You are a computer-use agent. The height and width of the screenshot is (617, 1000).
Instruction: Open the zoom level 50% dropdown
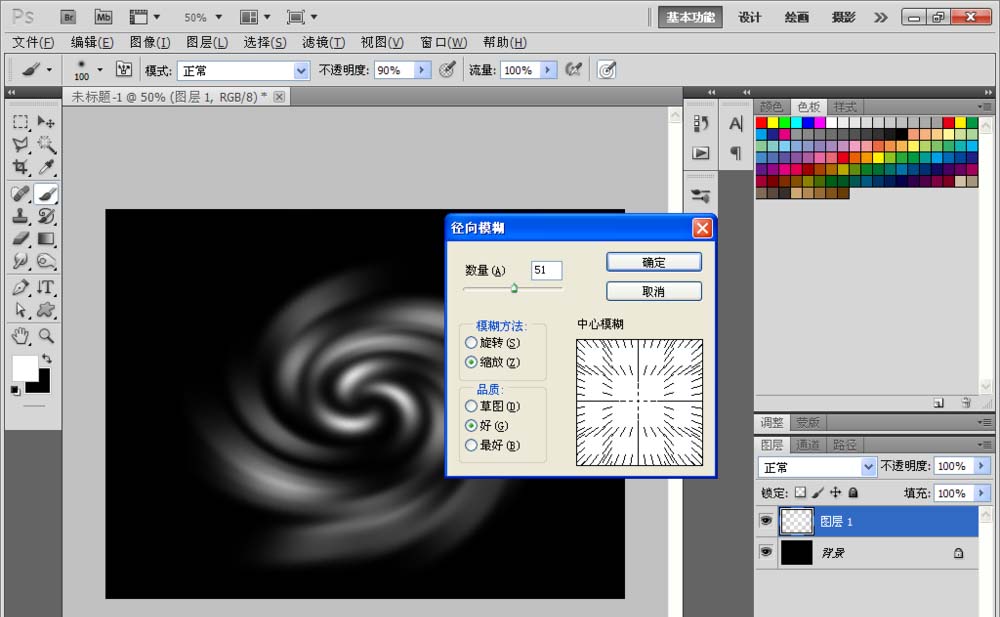[x=219, y=17]
